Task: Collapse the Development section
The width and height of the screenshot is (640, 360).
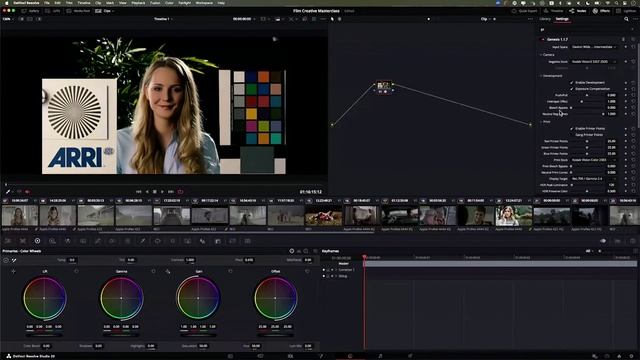Action: point(542,76)
